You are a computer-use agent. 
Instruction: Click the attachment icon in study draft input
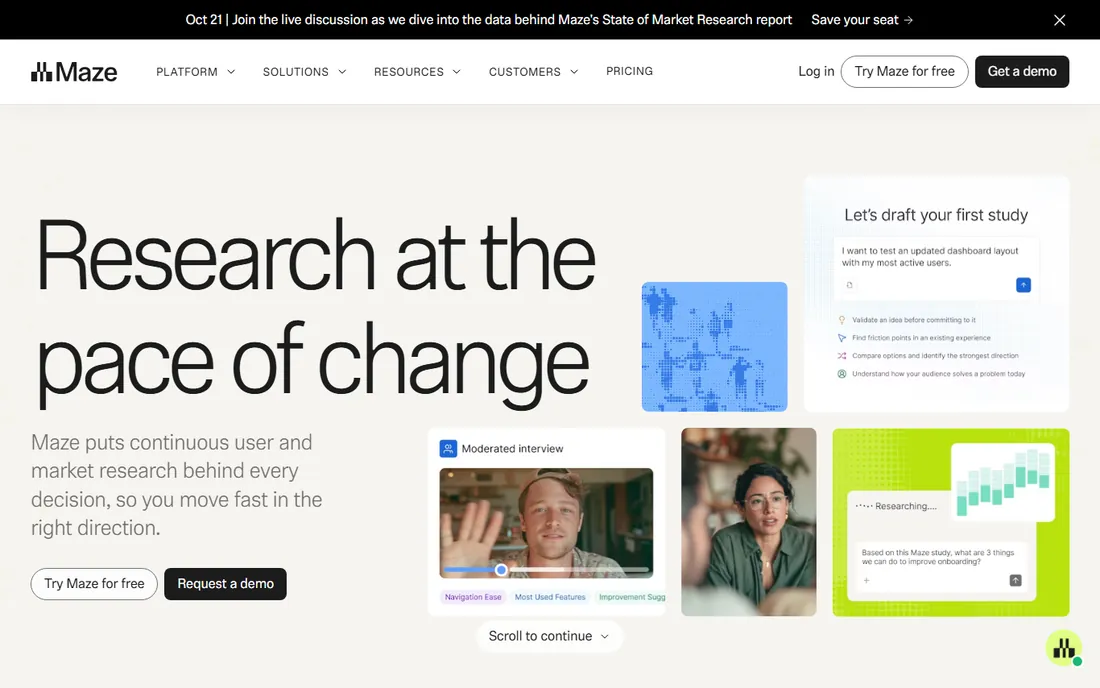(x=850, y=285)
